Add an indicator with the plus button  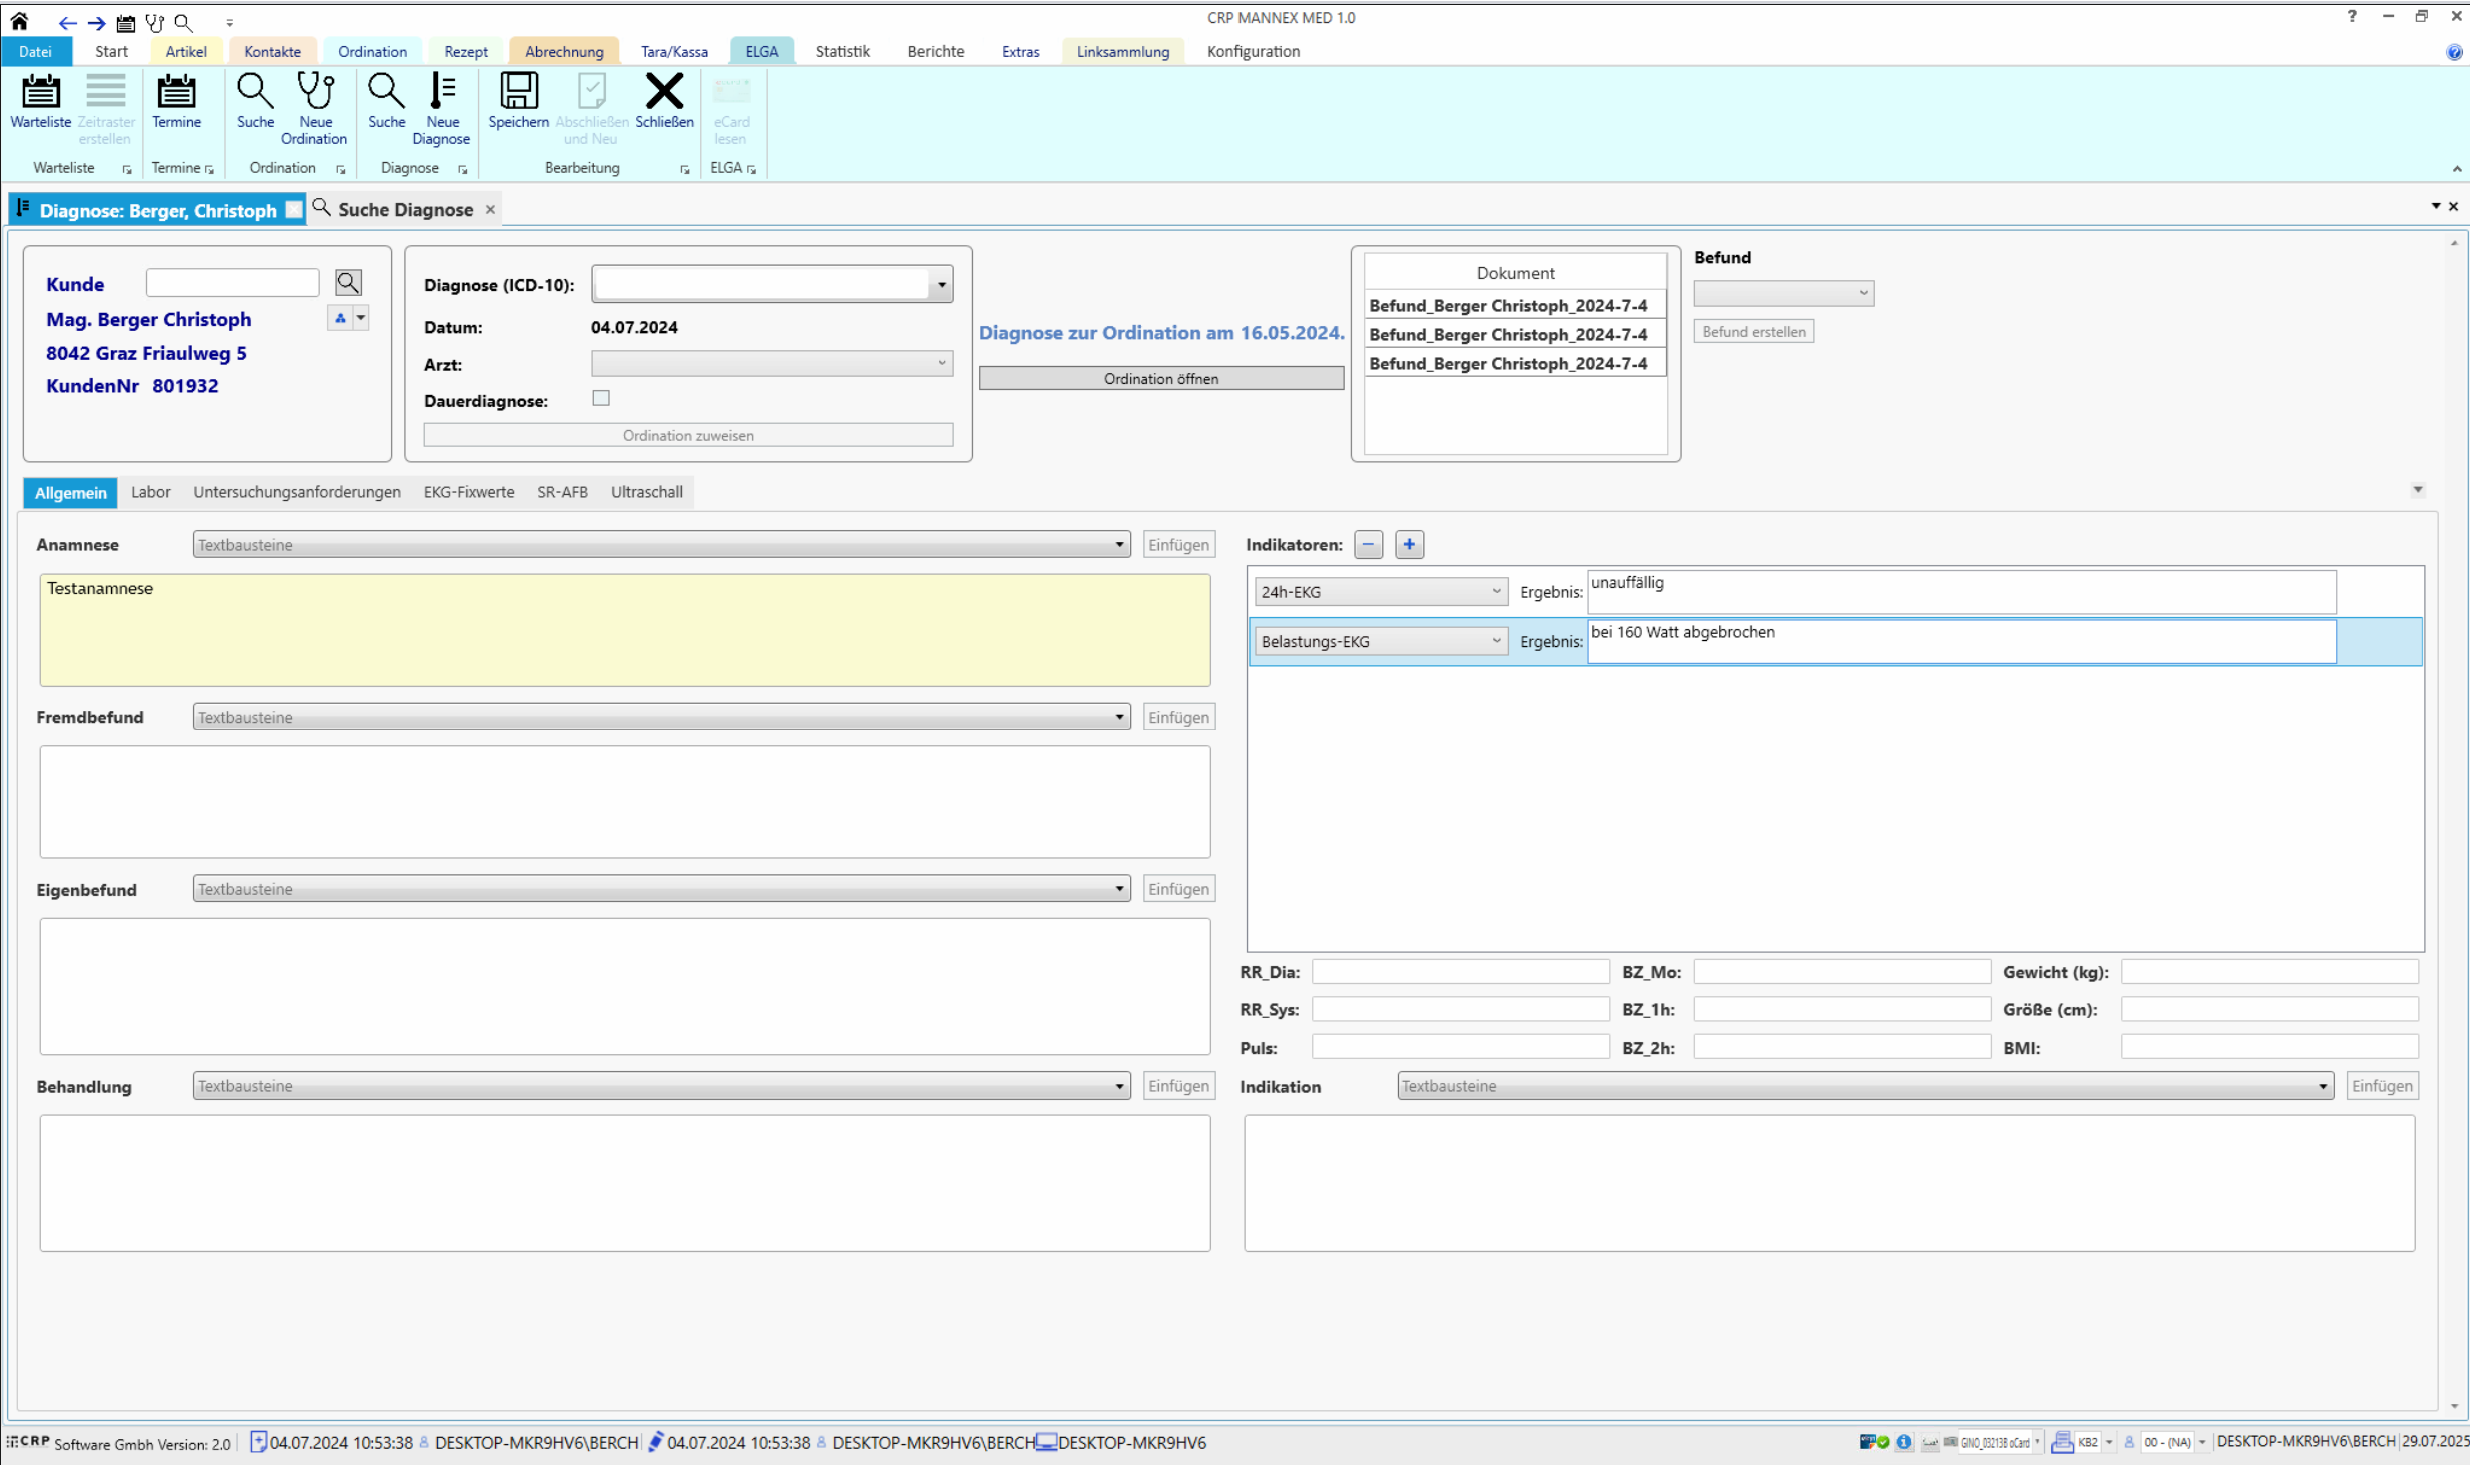[x=1409, y=545]
